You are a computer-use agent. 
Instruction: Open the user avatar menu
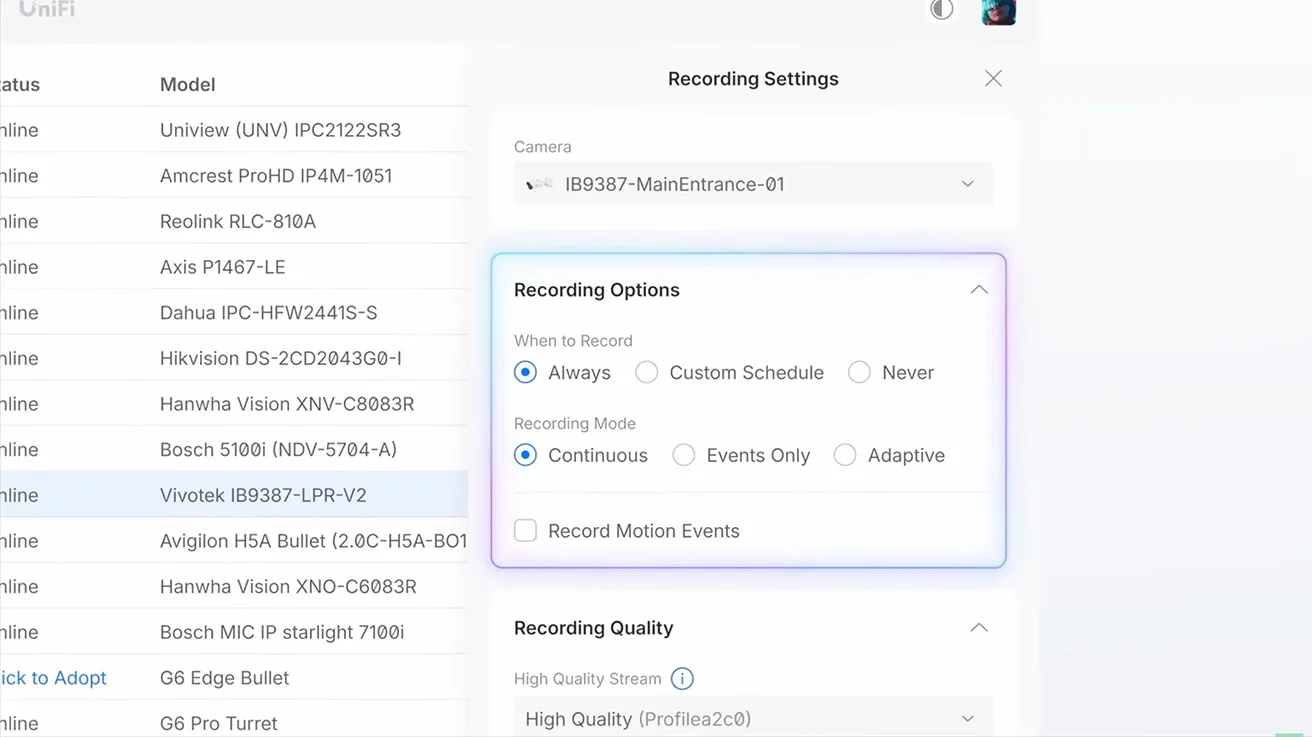[x=998, y=11]
